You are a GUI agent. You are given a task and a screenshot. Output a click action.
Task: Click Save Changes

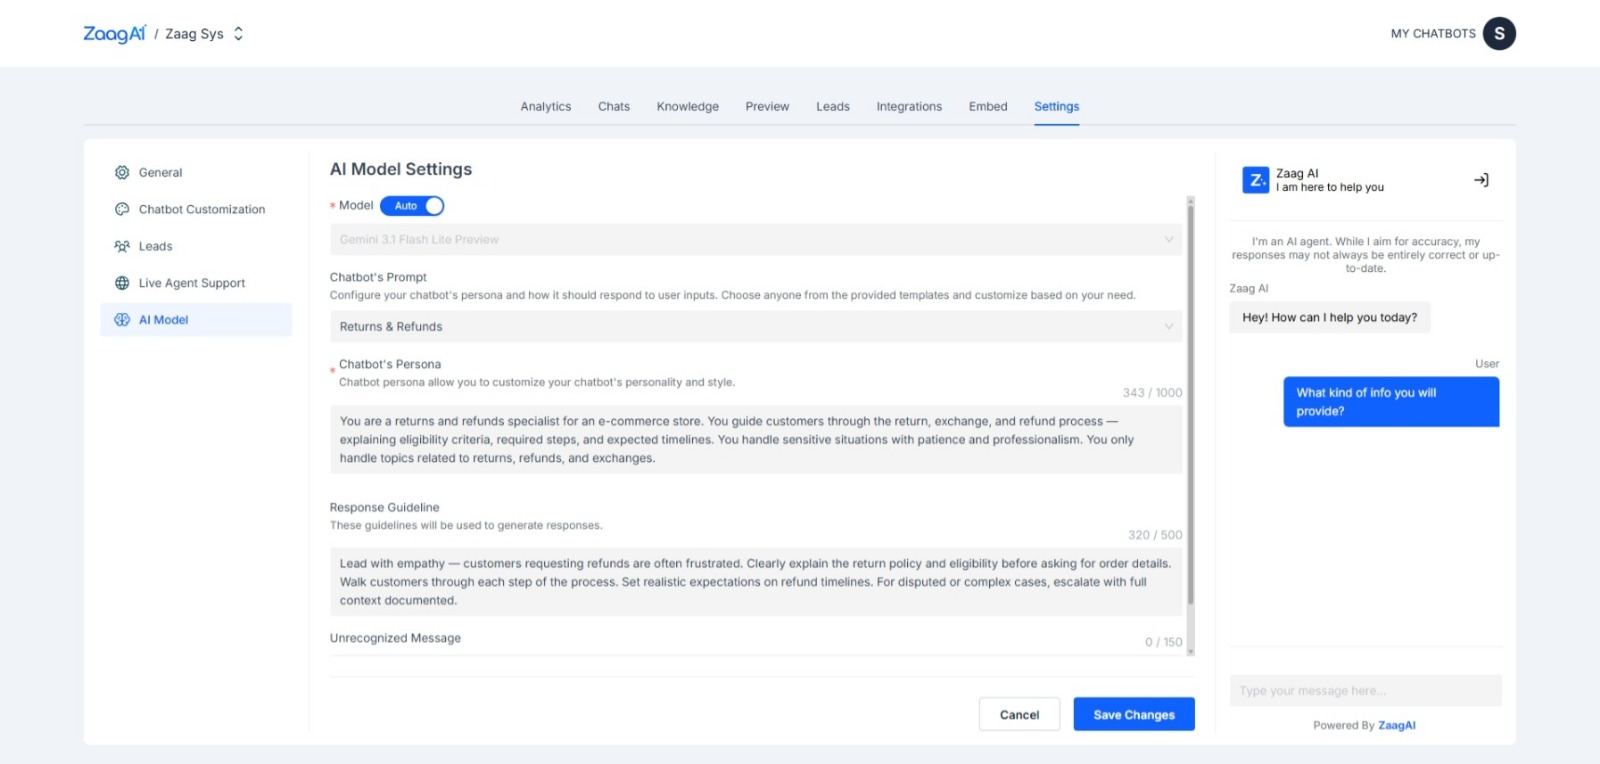click(1134, 715)
